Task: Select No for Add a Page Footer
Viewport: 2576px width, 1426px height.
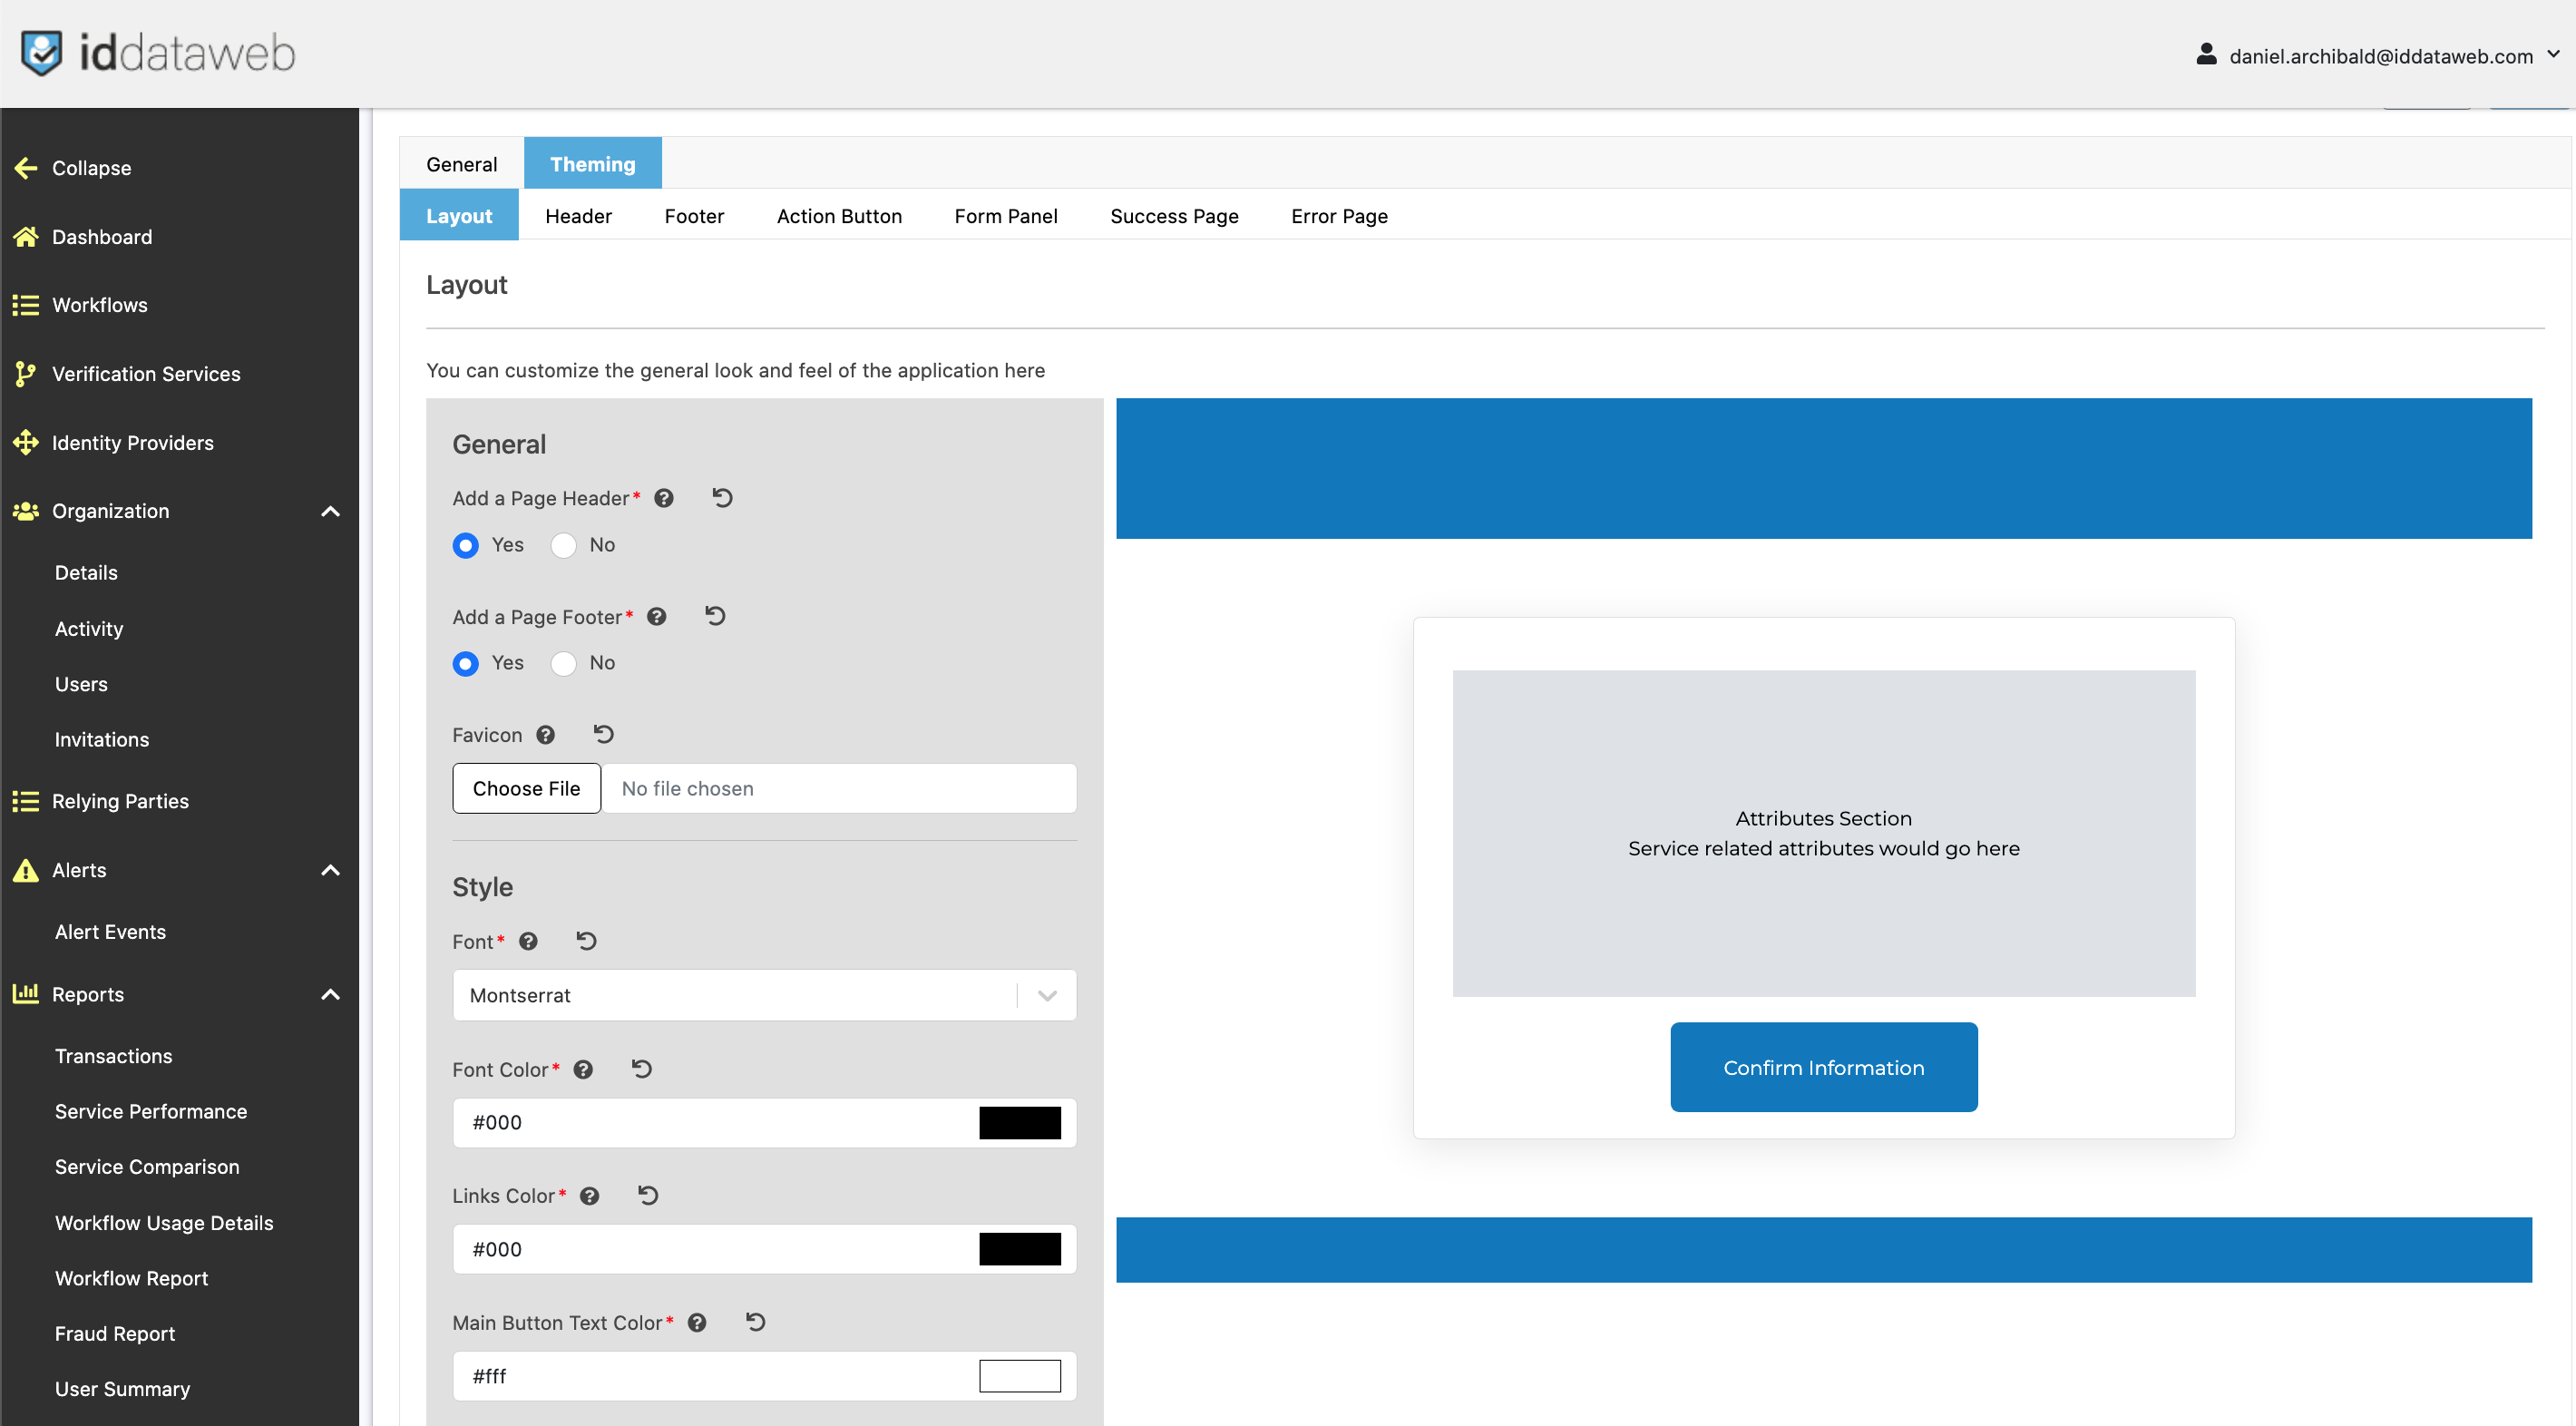Action: (564, 663)
